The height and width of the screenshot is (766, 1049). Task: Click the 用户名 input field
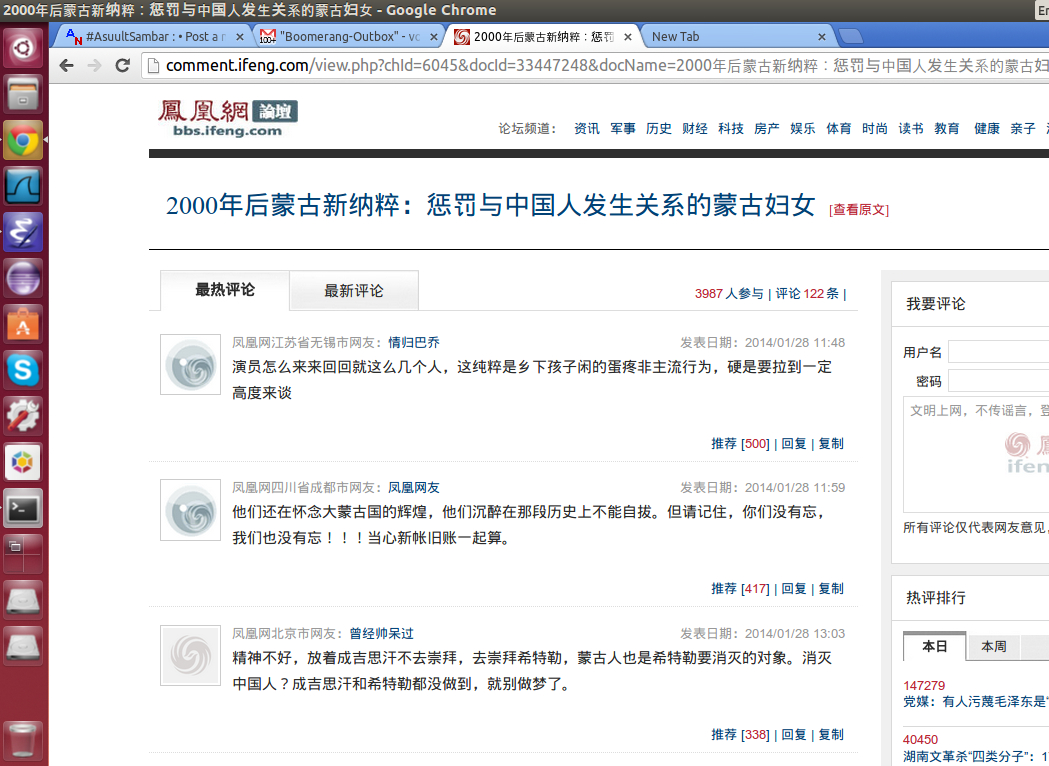tap(998, 352)
